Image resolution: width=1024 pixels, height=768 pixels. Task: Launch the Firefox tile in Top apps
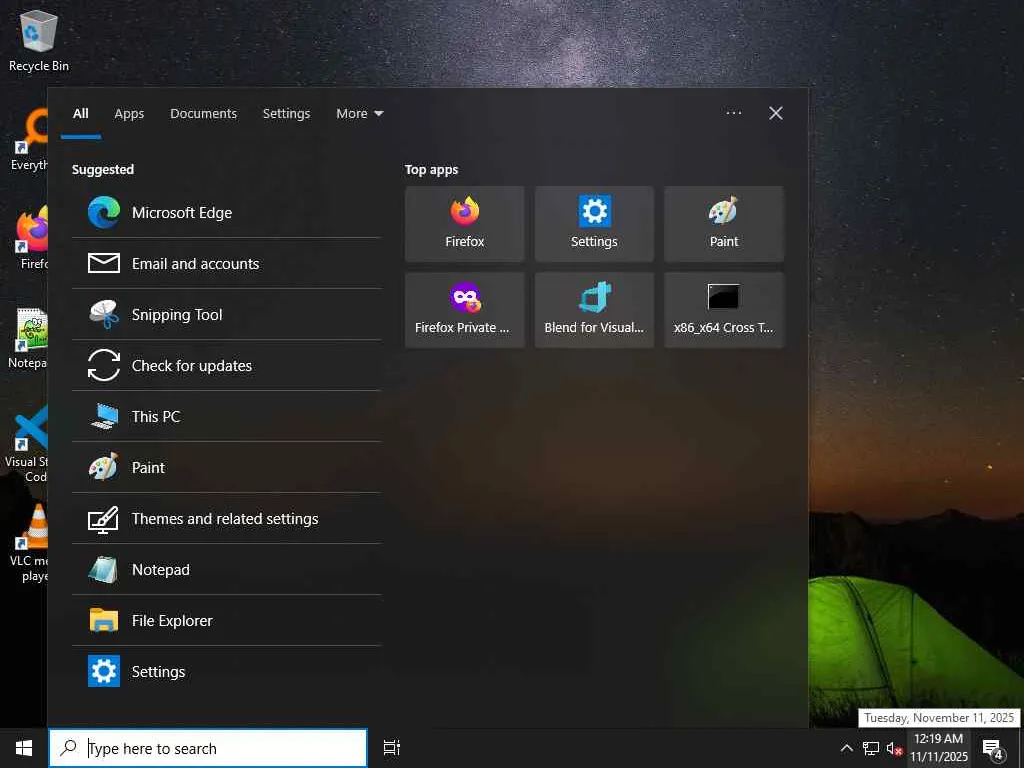464,224
